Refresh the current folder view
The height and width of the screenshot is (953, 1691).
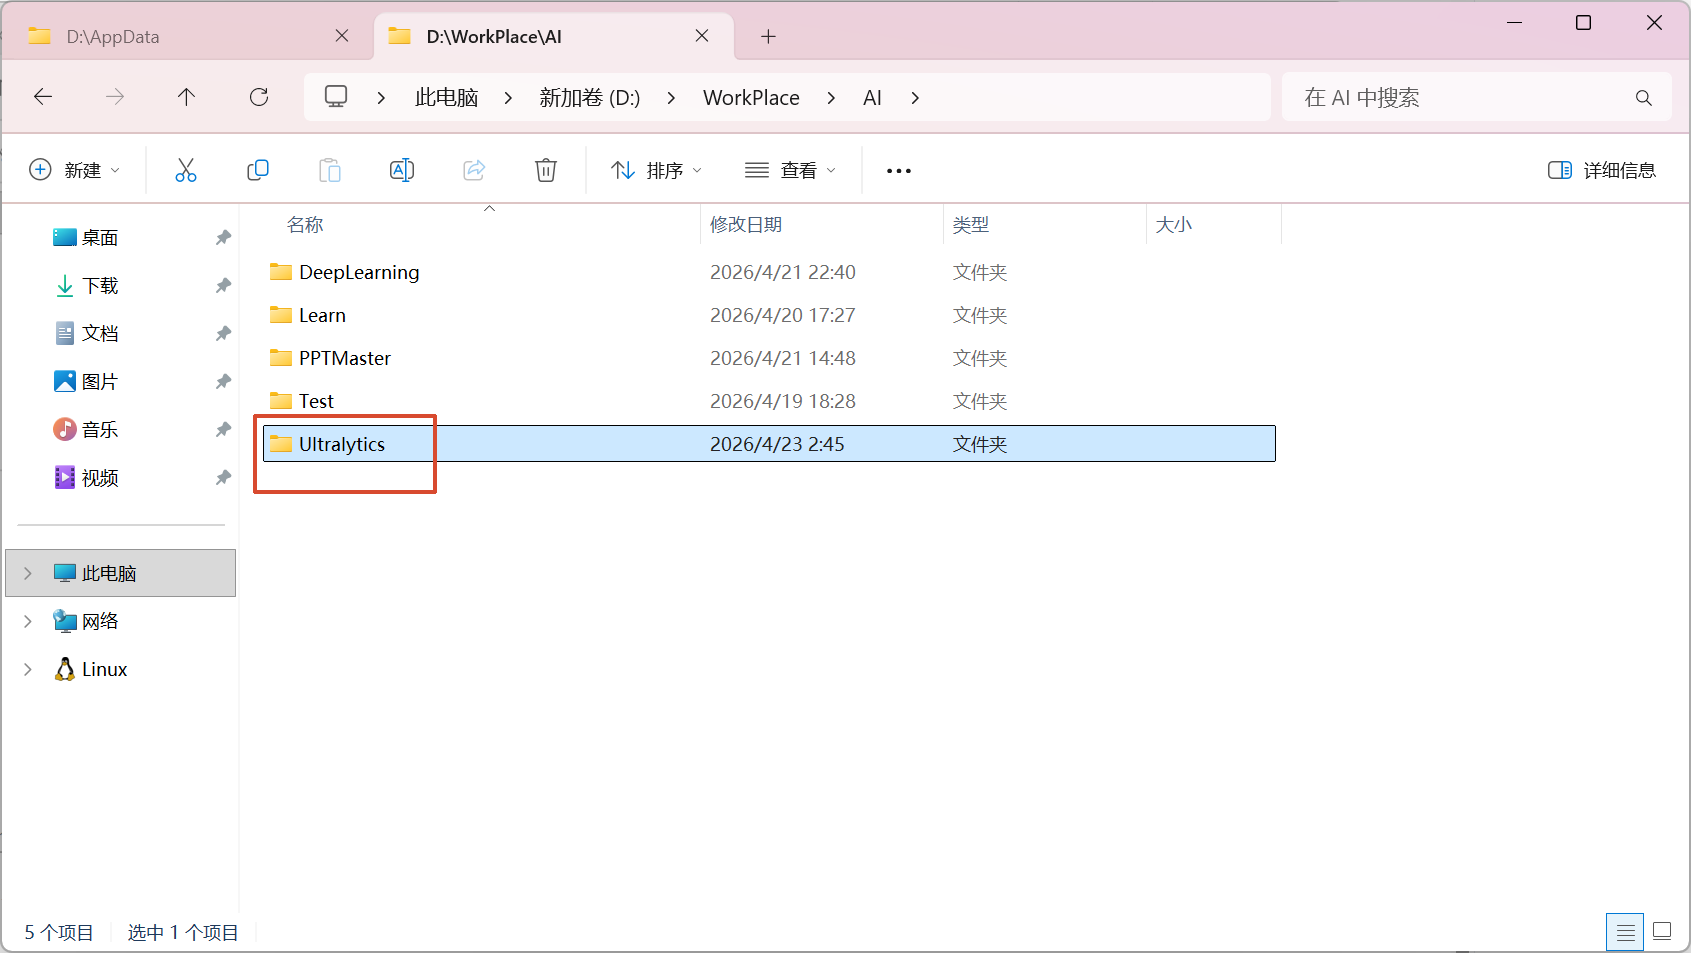(259, 97)
